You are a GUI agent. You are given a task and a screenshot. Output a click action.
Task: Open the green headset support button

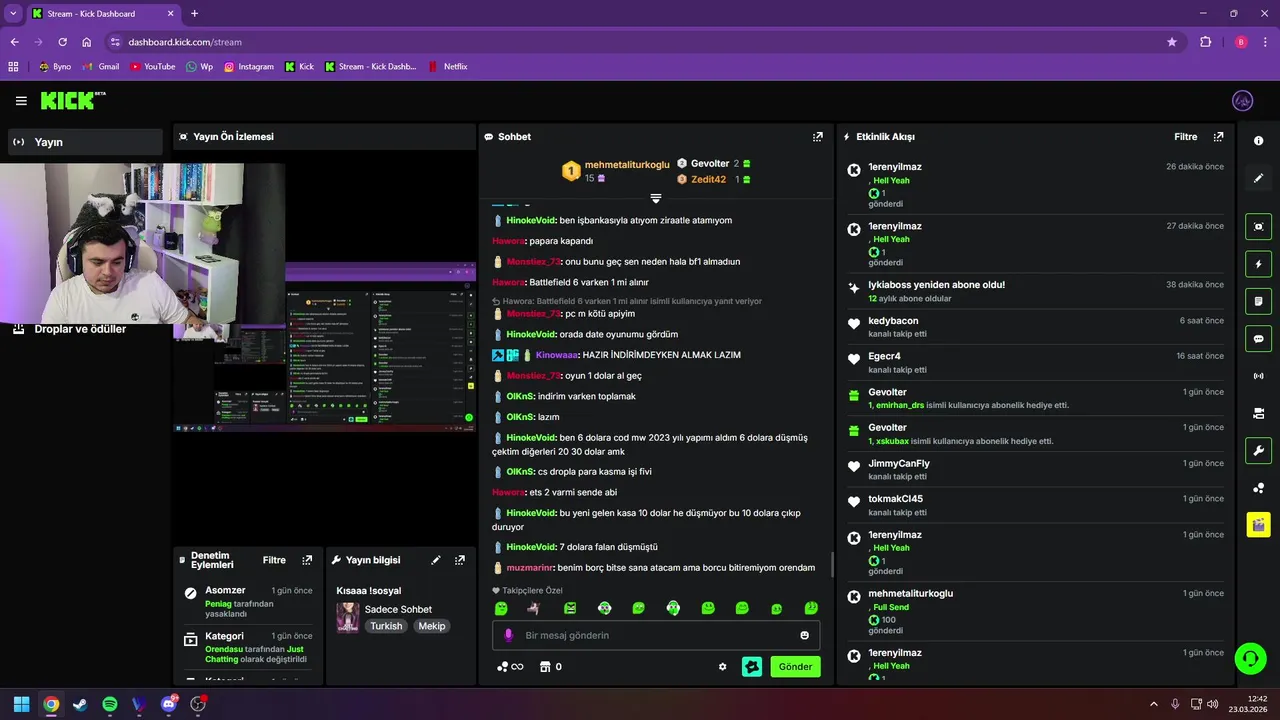coord(1250,658)
